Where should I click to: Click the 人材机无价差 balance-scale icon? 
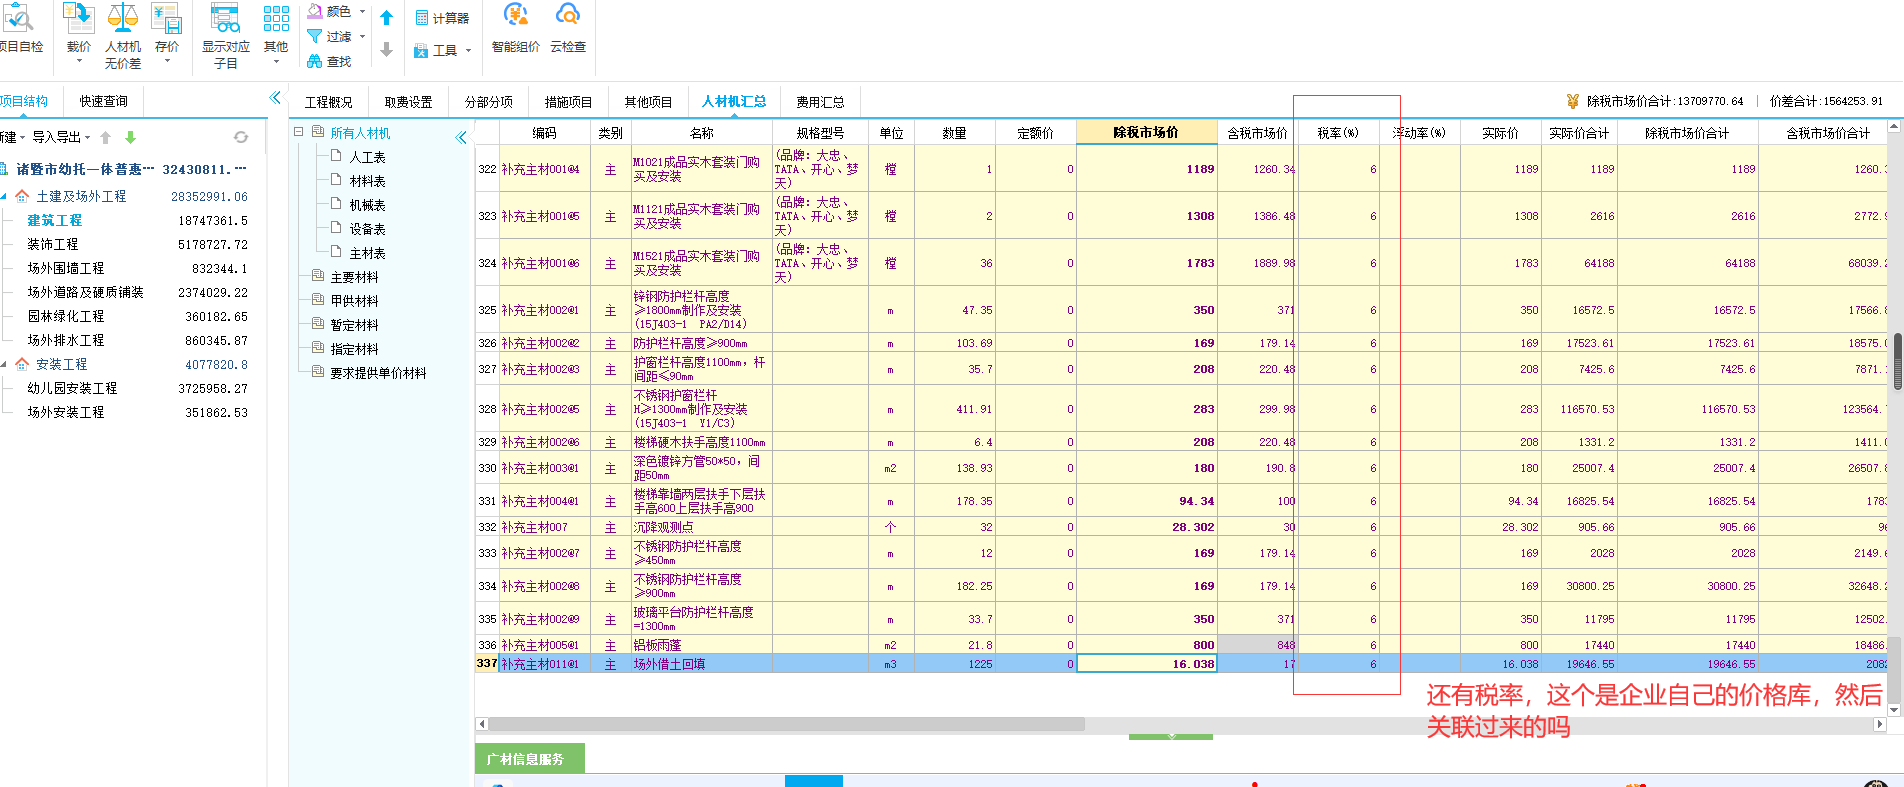click(x=123, y=17)
